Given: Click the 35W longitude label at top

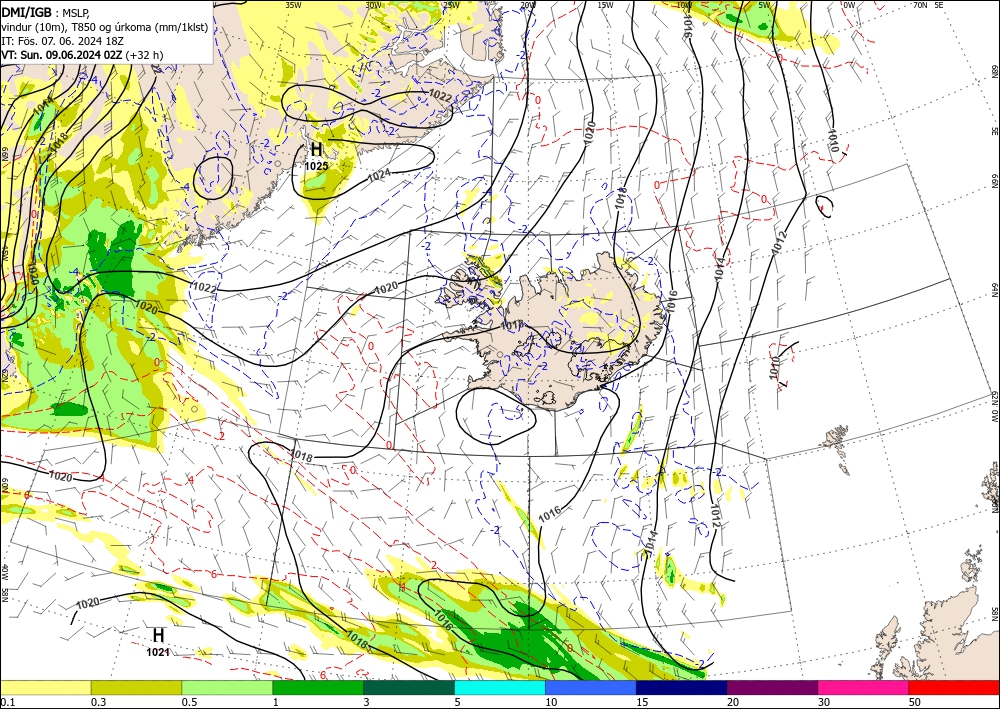Looking at the screenshot, I should (x=293, y=5).
